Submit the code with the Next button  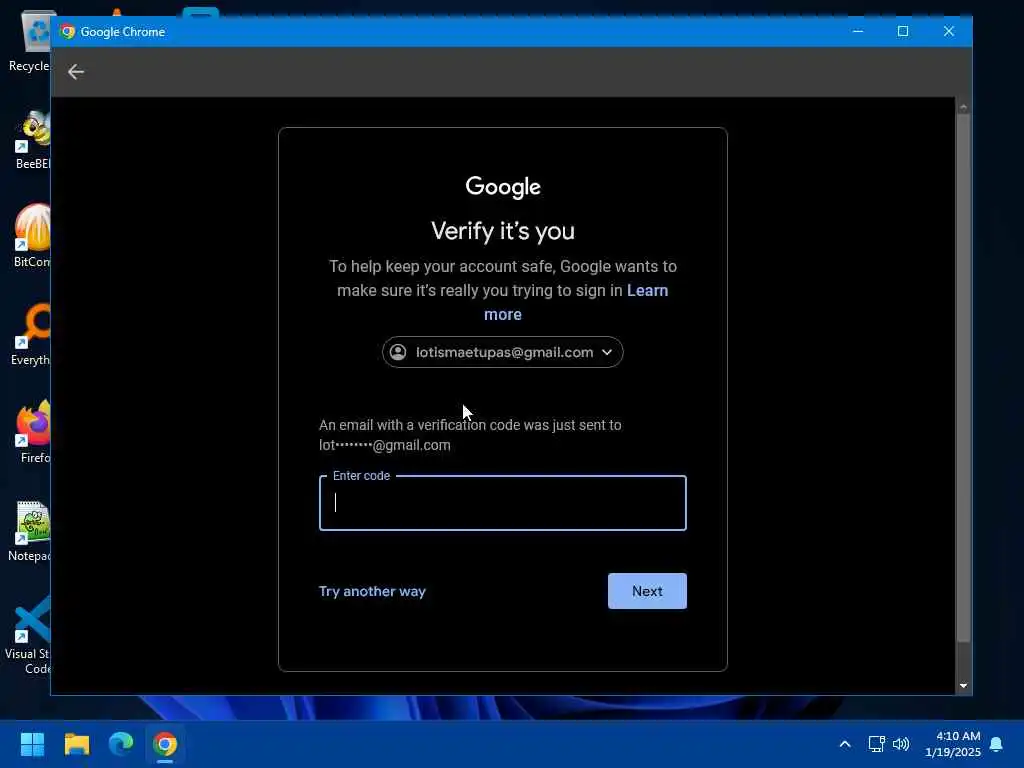(647, 591)
